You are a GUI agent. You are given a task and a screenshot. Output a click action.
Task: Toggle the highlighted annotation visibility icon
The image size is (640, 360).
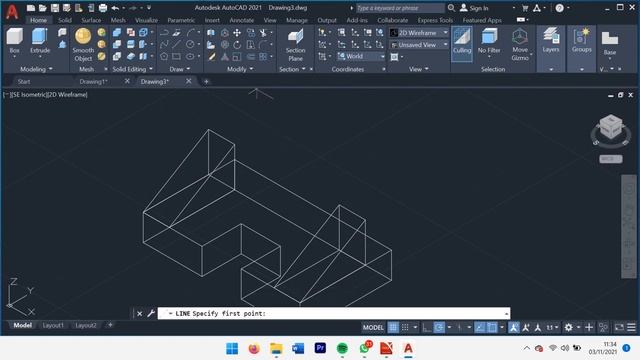(x=513, y=327)
